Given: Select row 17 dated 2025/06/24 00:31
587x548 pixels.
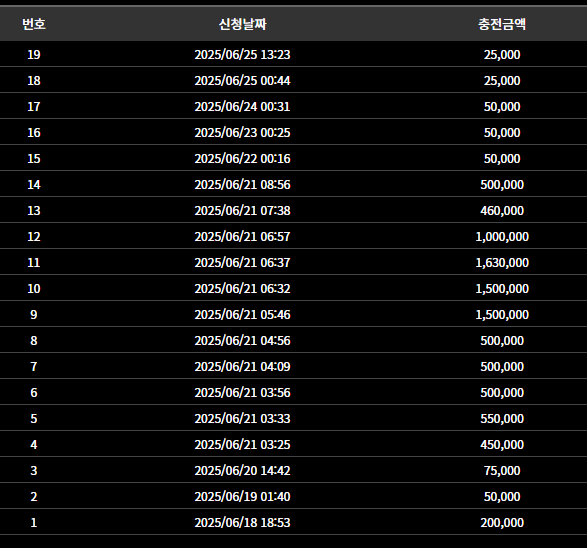Looking at the screenshot, I should (x=294, y=107).
